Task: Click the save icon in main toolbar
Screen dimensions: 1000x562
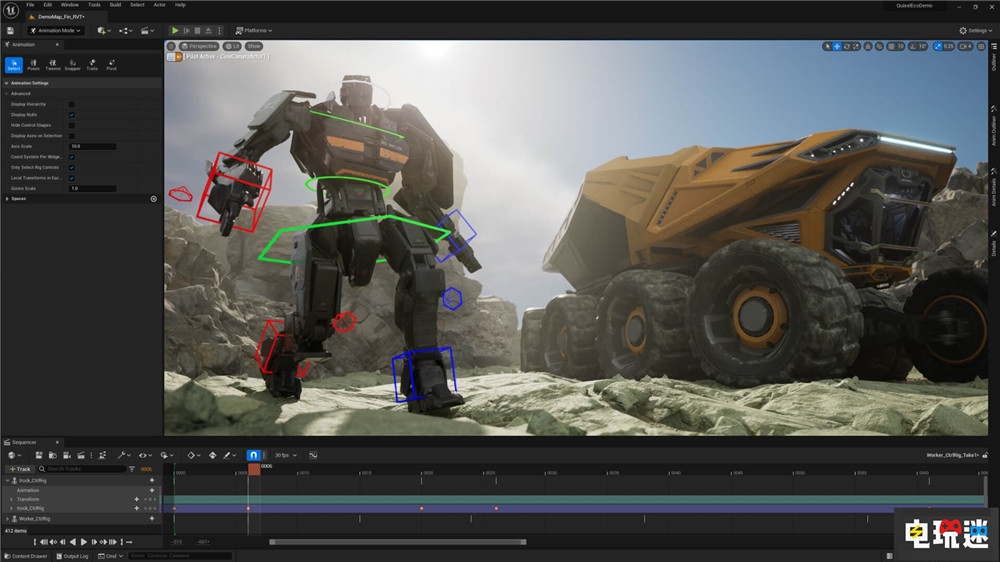Action: coord(10,31)
